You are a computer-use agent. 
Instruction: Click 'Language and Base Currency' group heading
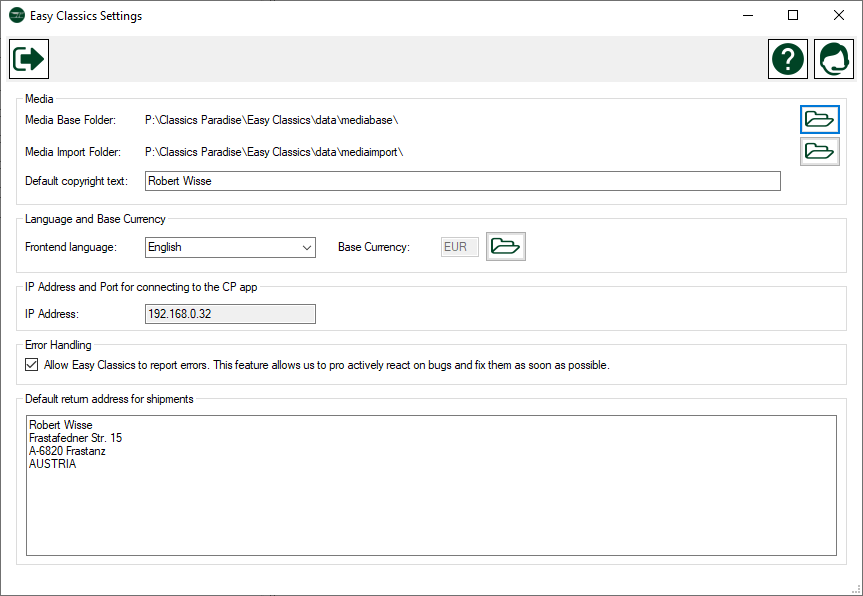[95, 219]
